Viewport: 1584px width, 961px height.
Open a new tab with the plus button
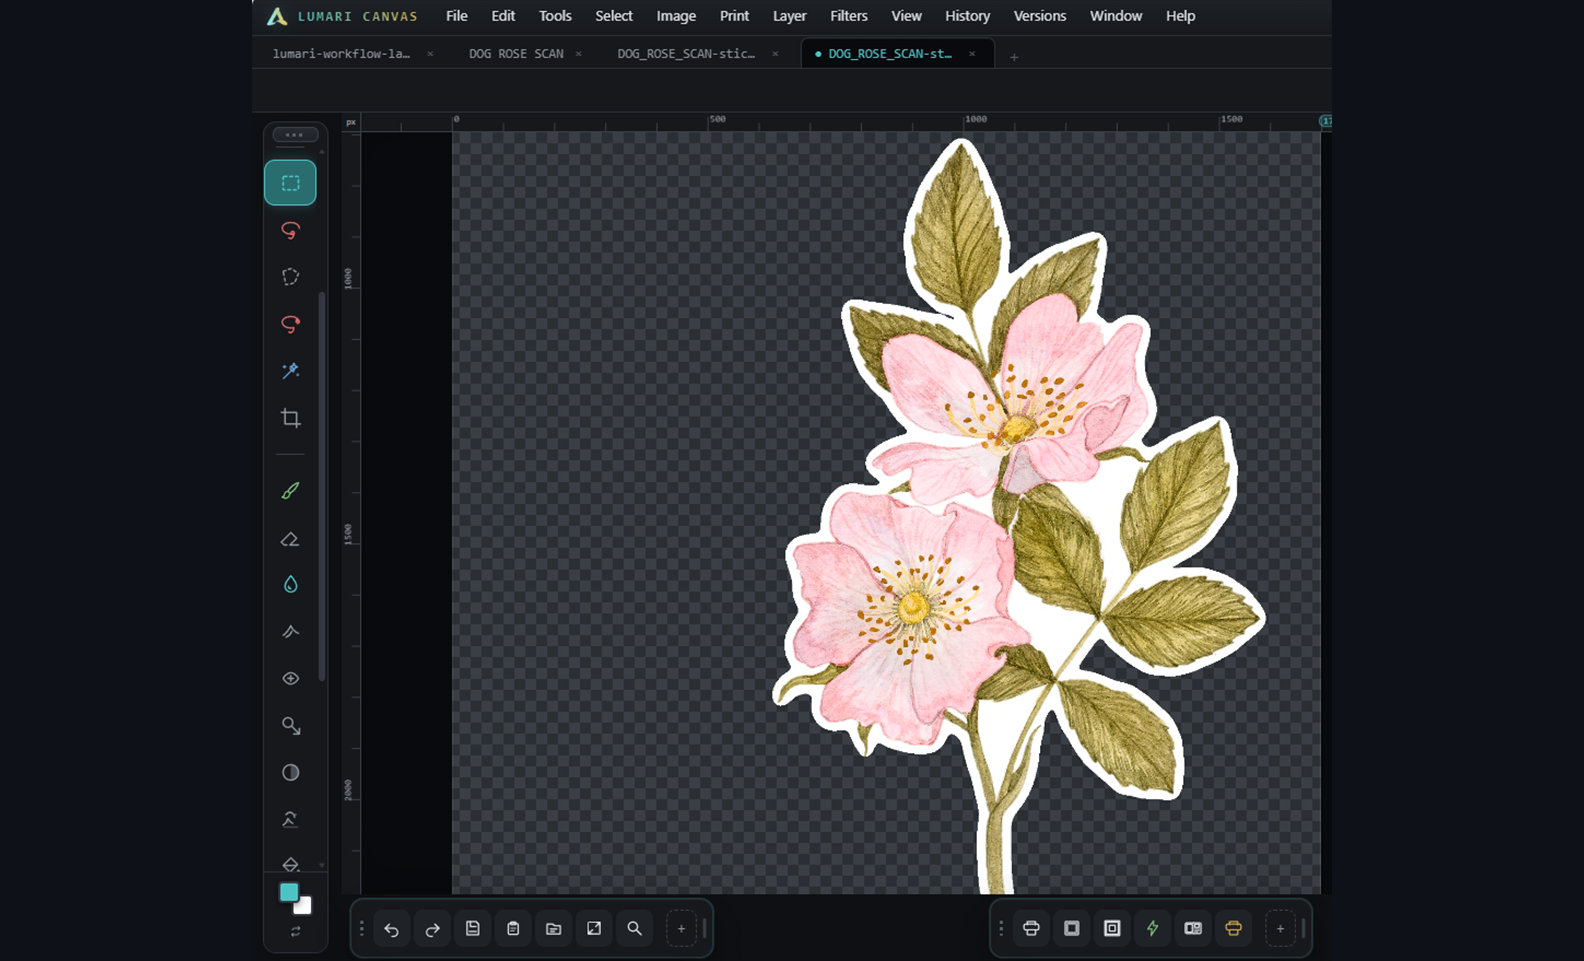(1013, 57)
